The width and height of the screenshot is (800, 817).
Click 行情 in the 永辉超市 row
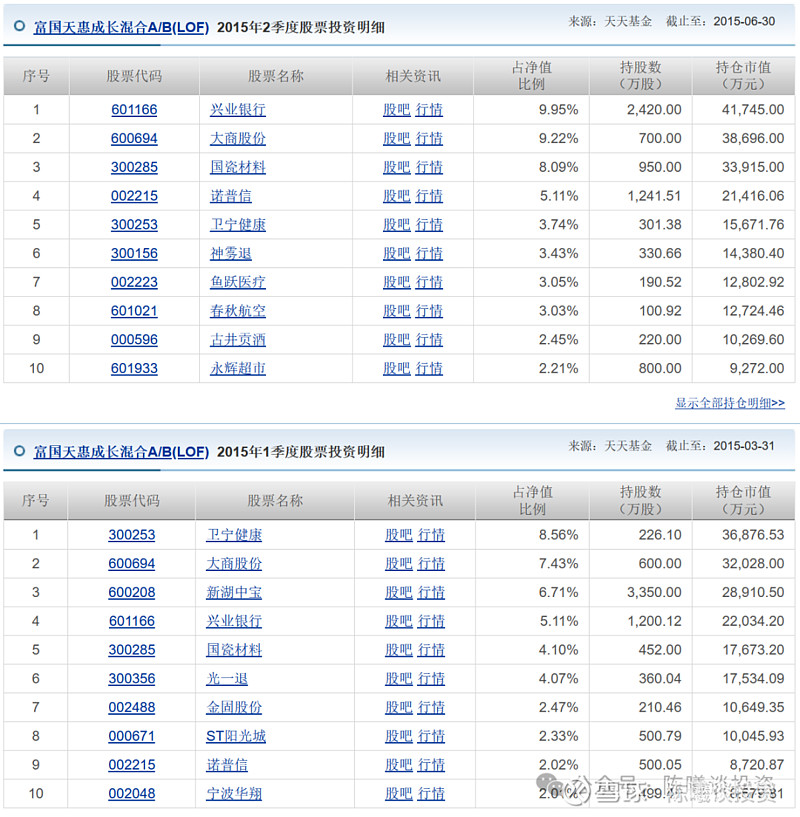coord(429,368)
